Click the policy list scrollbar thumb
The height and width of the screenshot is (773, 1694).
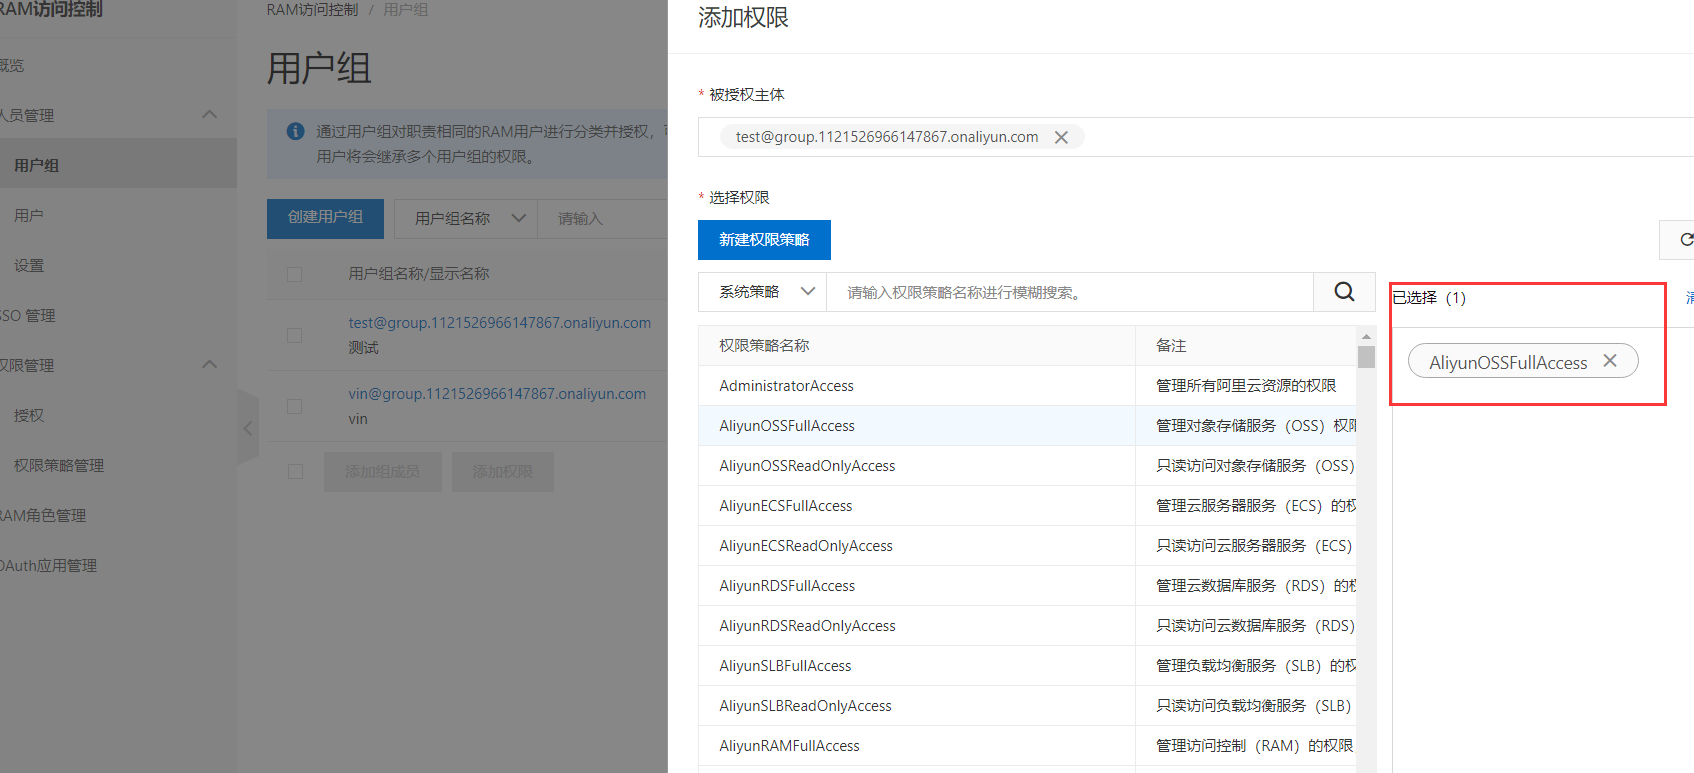click(x=1366, y=357)
